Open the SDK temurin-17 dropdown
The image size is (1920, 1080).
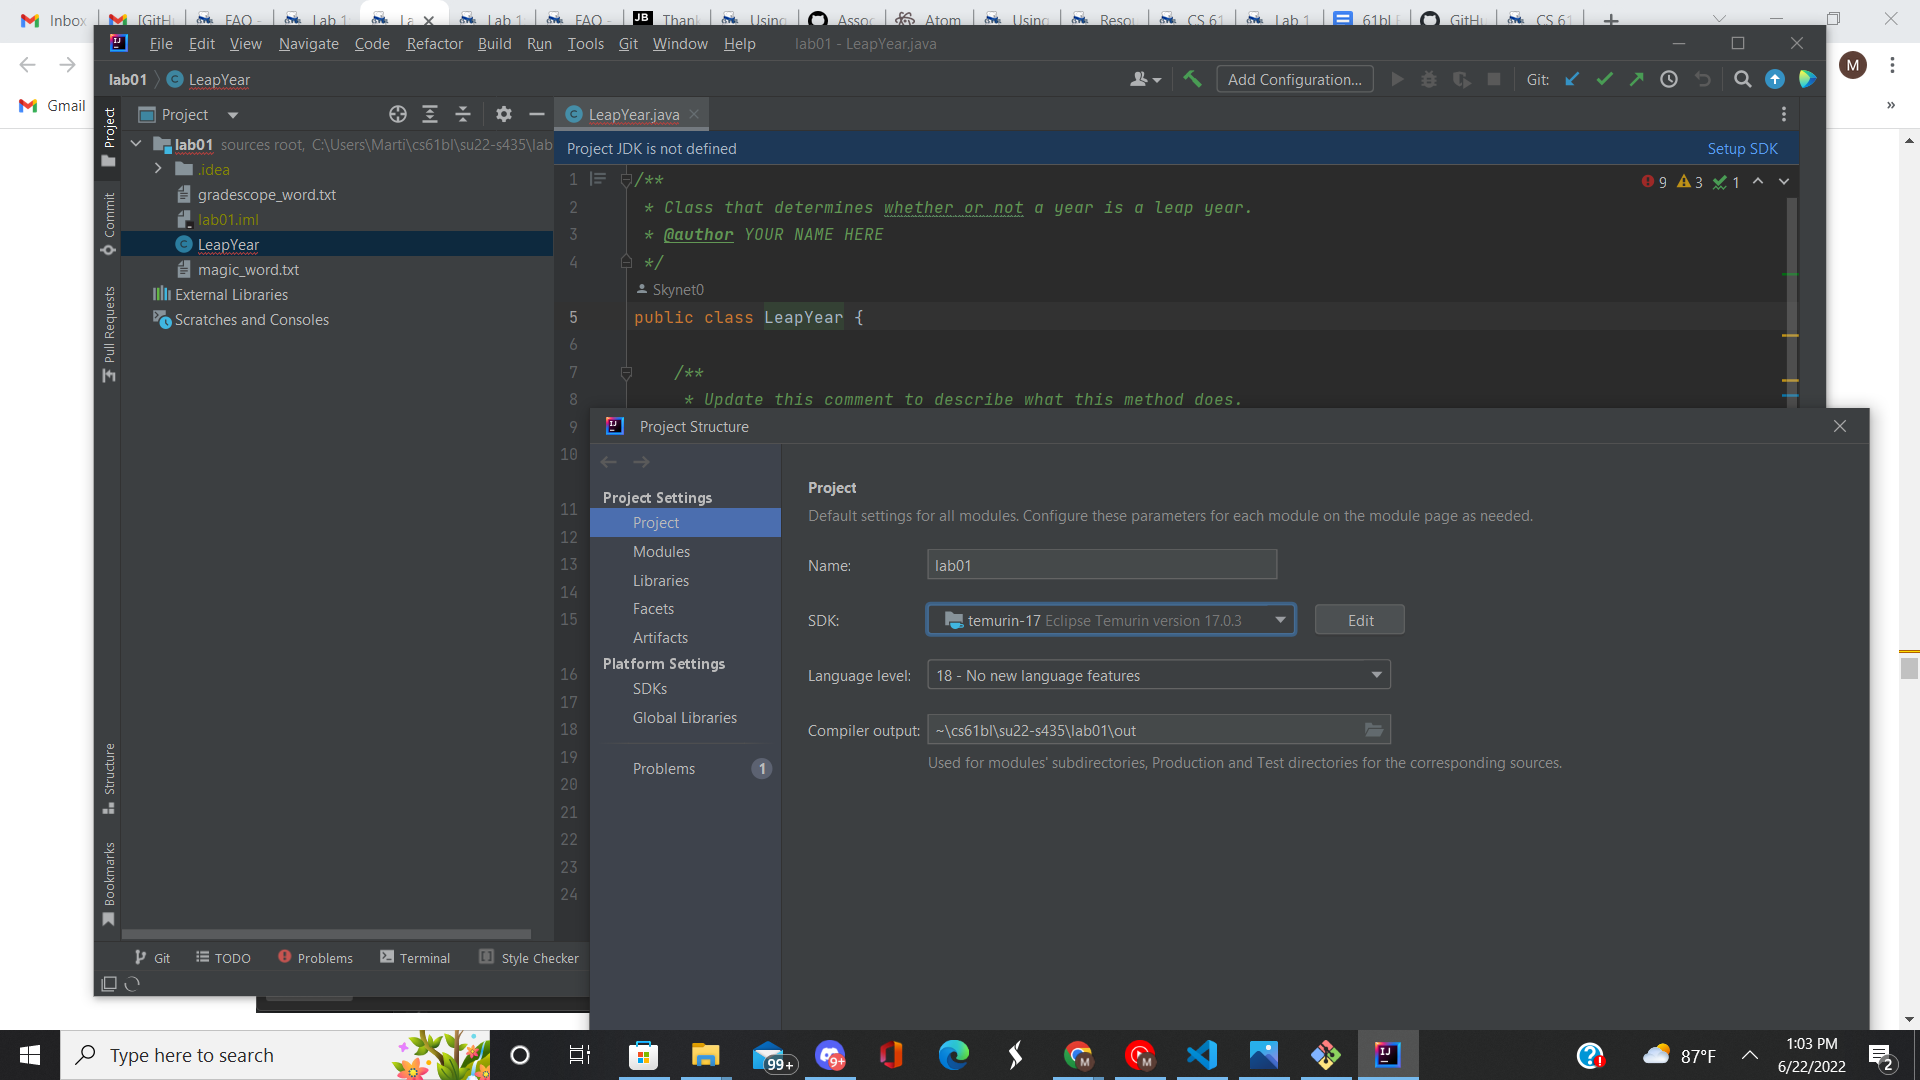point(1280,620)
